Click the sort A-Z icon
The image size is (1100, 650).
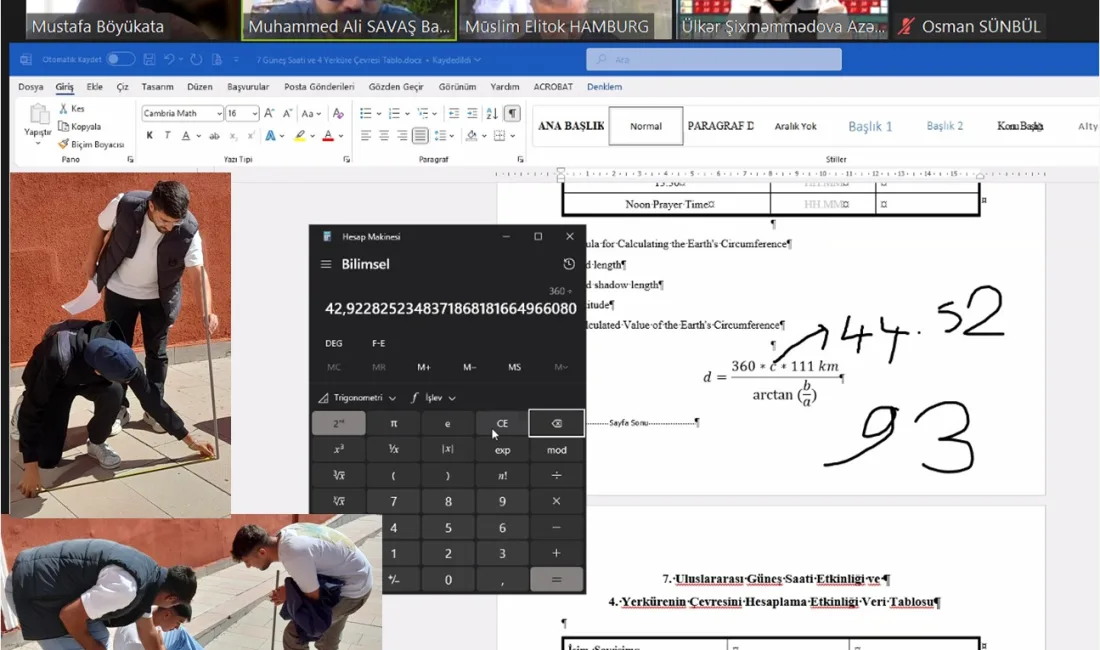492,113
